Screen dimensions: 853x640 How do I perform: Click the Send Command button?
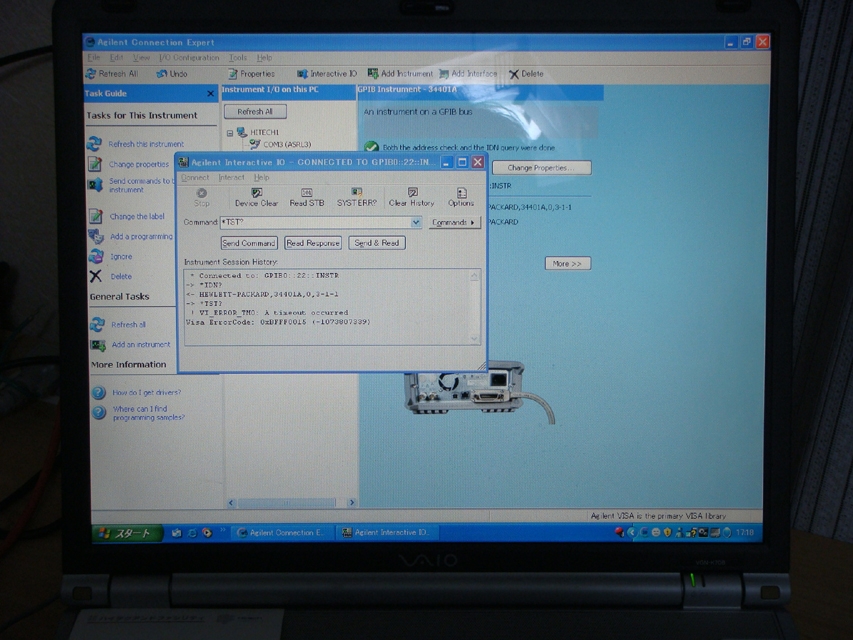click(249, 243)
